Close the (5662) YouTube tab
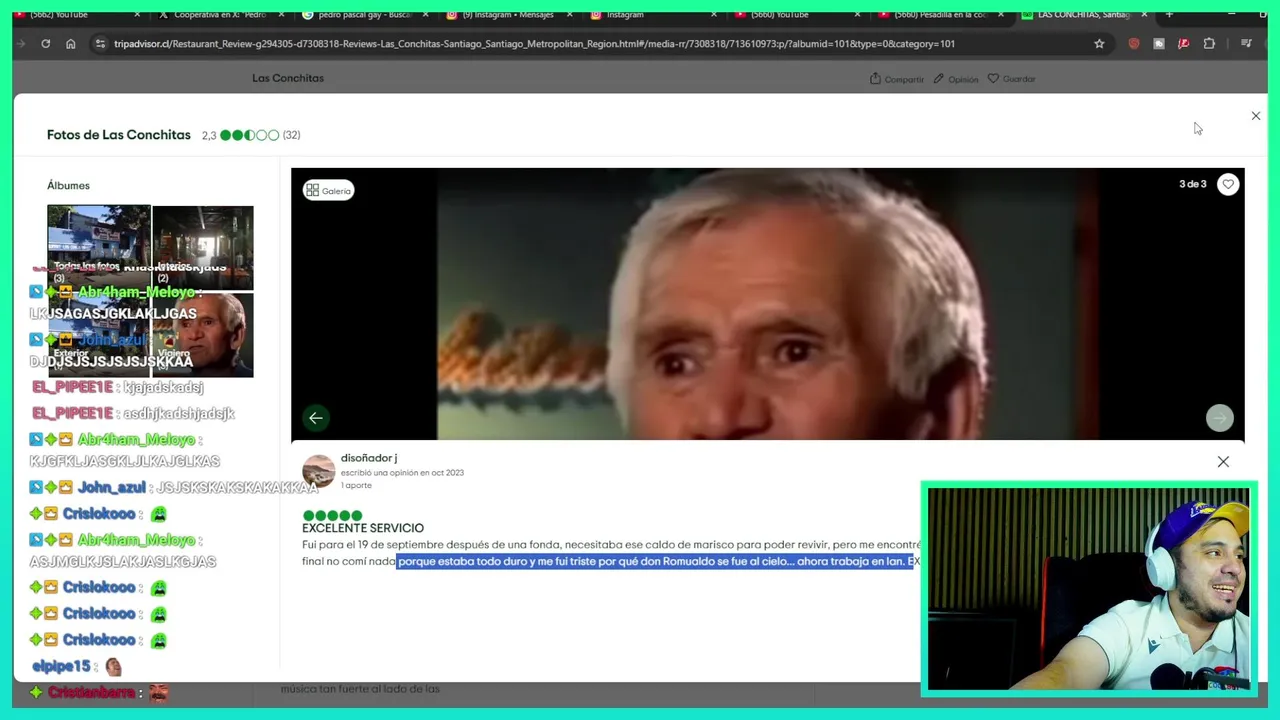The image size is (1280, 720). 137,15
